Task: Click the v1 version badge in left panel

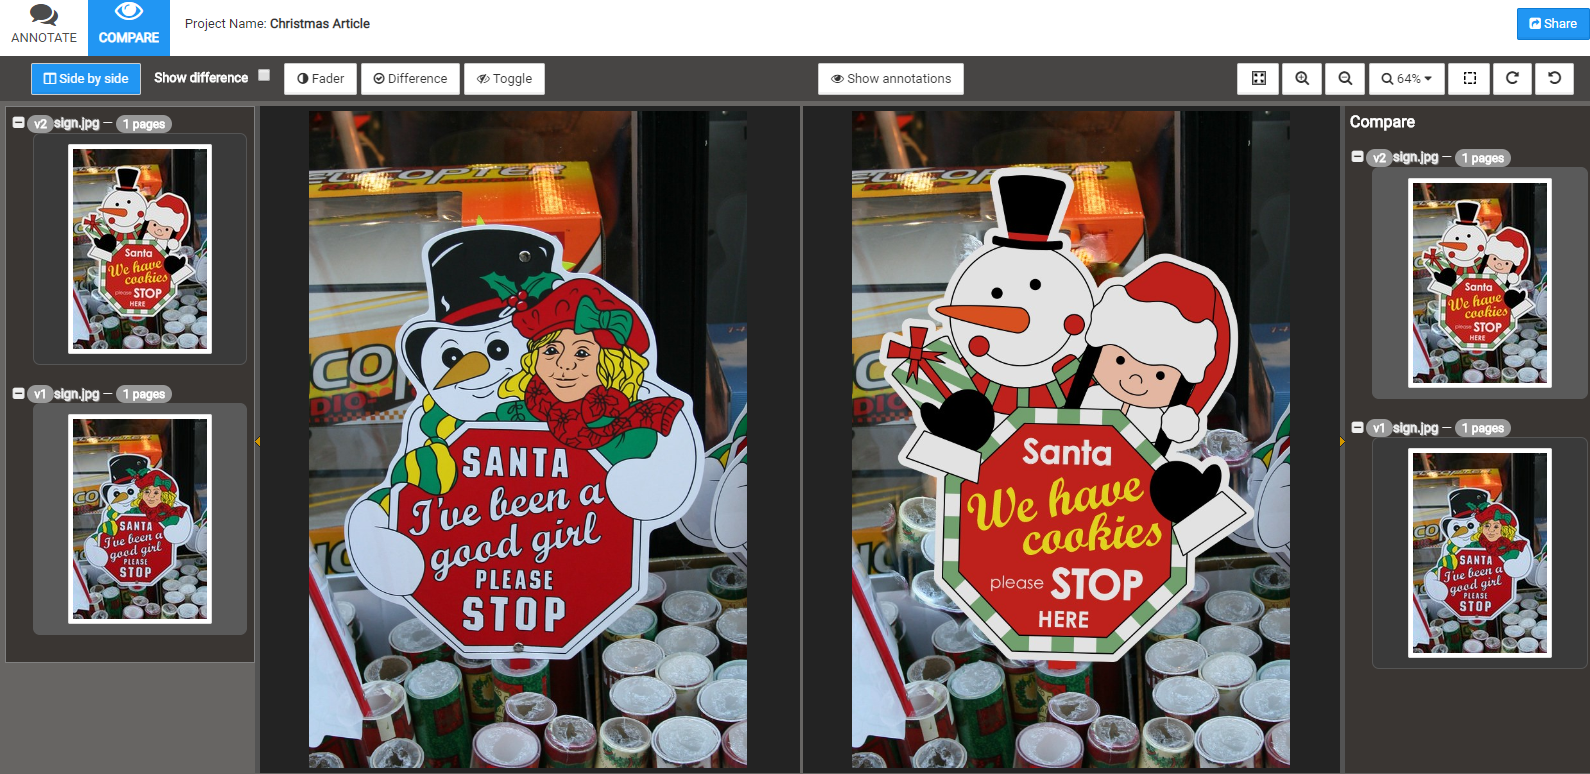Action: click(40, 394)
